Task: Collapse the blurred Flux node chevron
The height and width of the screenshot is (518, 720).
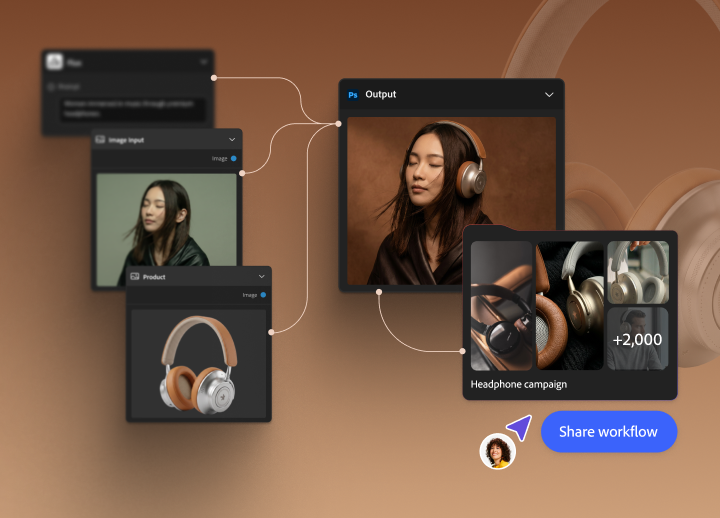Action: pos(204,62)
